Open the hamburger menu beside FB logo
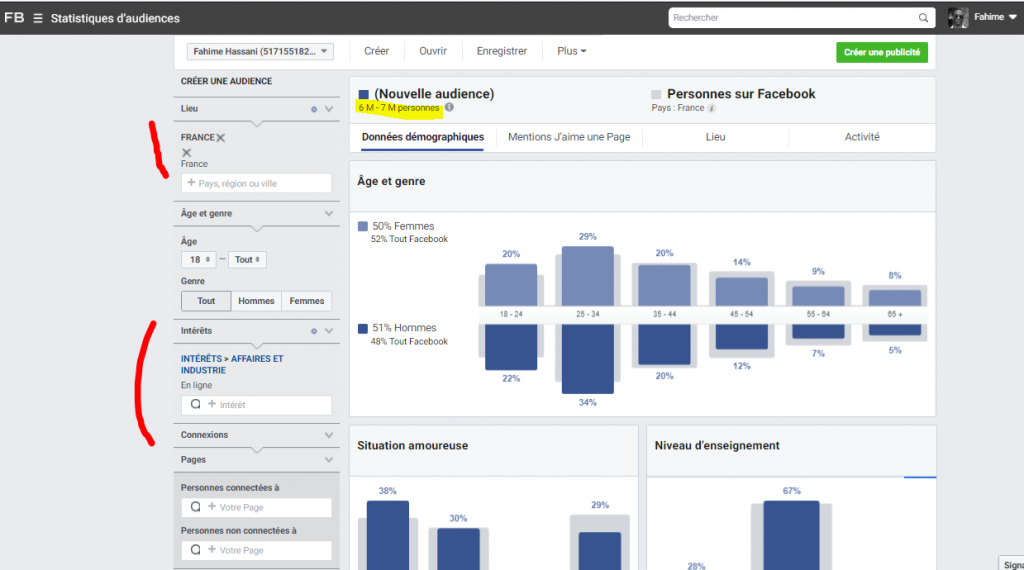The width and height of the screenshot is (1024, 570). (38, 18)
